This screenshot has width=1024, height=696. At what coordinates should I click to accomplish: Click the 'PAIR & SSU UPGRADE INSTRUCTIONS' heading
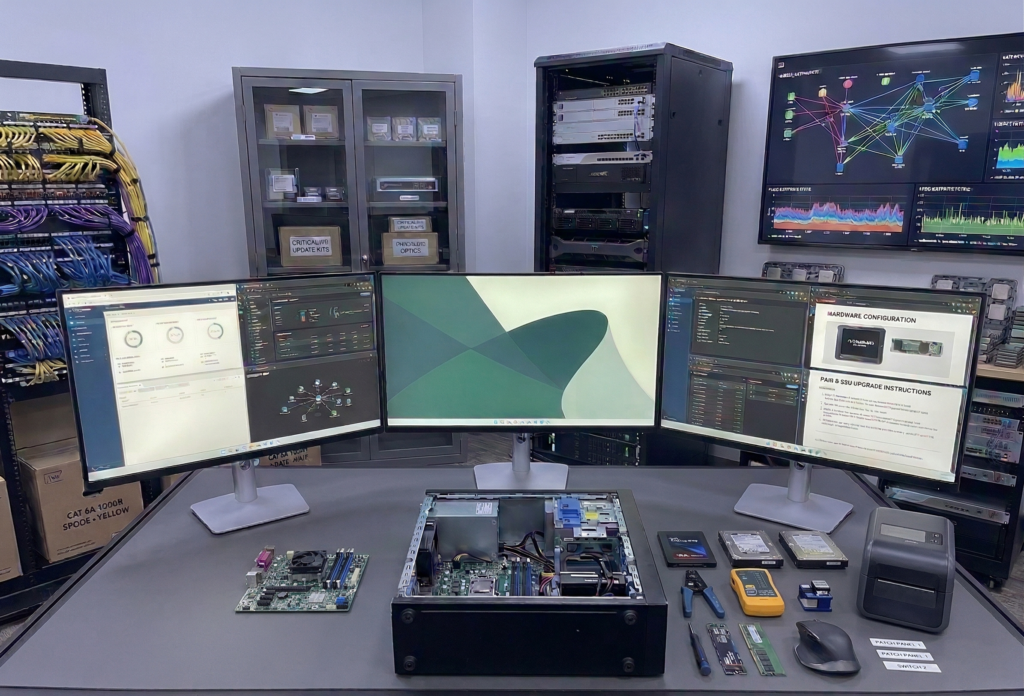[x=876, y=386]
